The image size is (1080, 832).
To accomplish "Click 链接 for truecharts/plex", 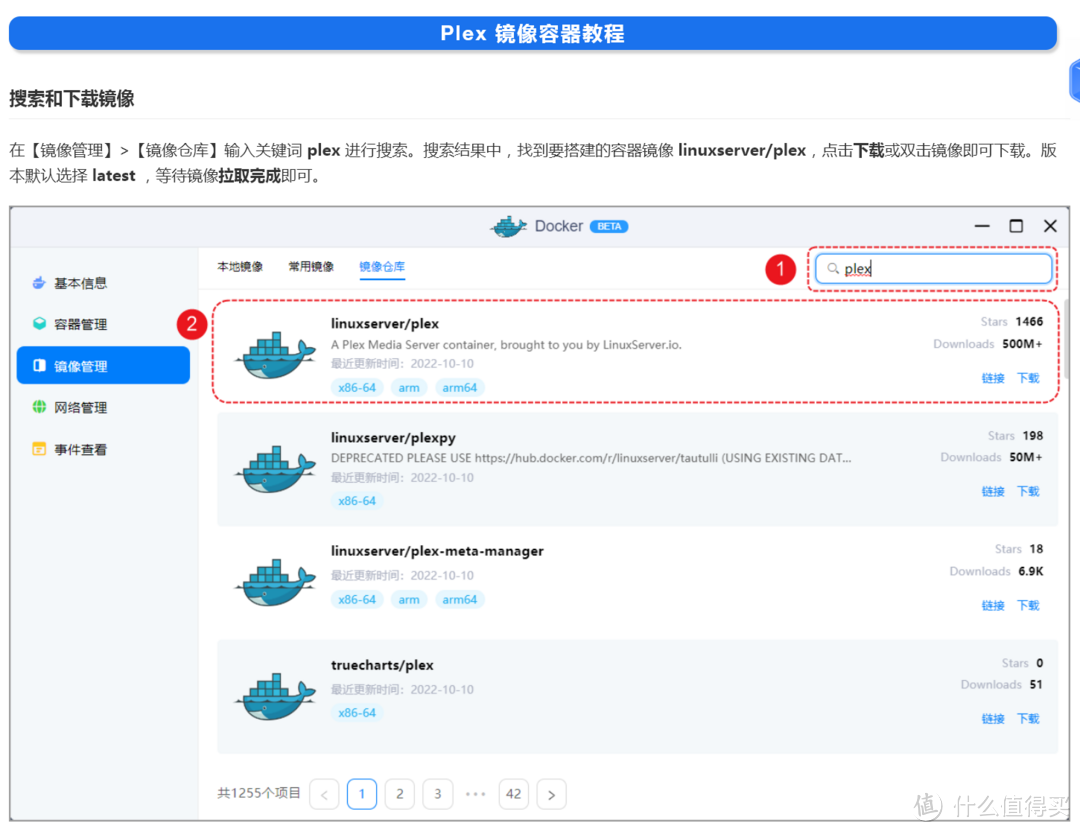I will pyautogui.click(x=993, y=719).
